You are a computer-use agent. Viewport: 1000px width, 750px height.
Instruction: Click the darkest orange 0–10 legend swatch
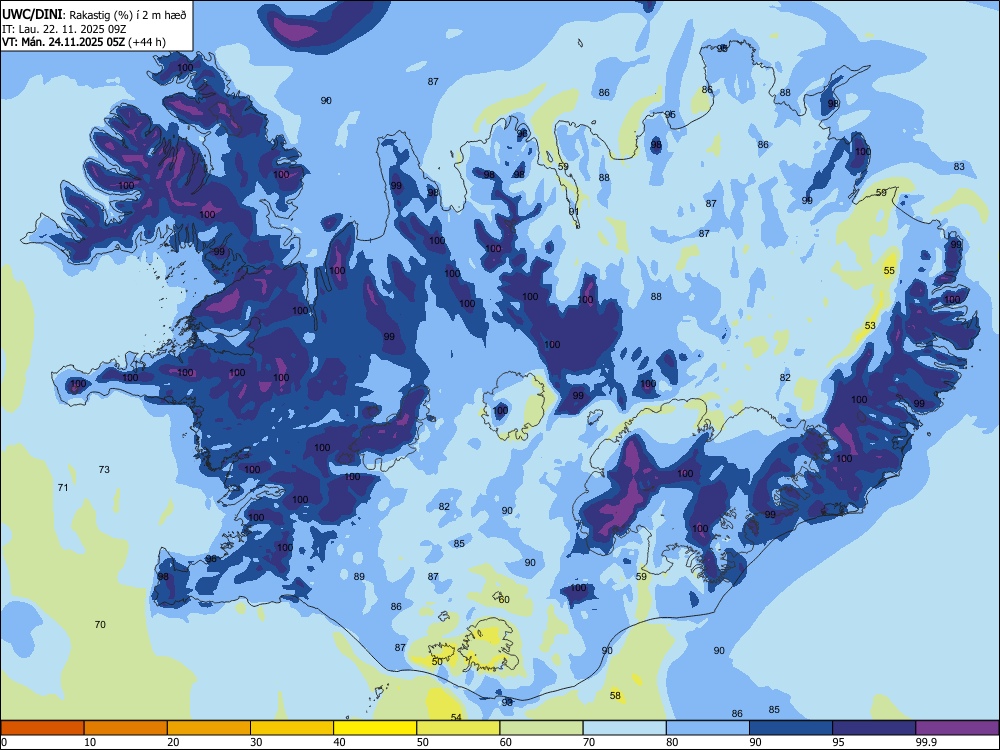pyautogui.click(x=42, y=728)
